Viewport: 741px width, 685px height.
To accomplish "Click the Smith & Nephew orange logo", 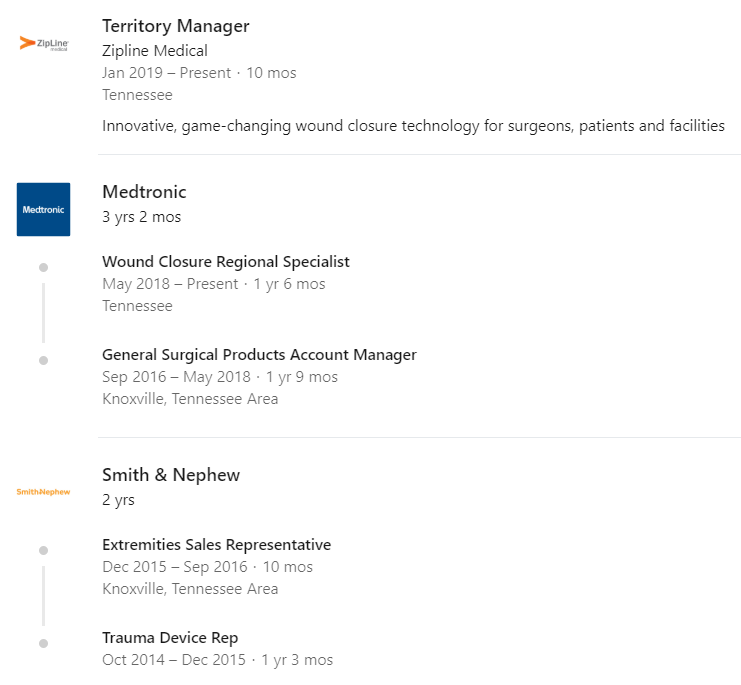I will [43, 492].
